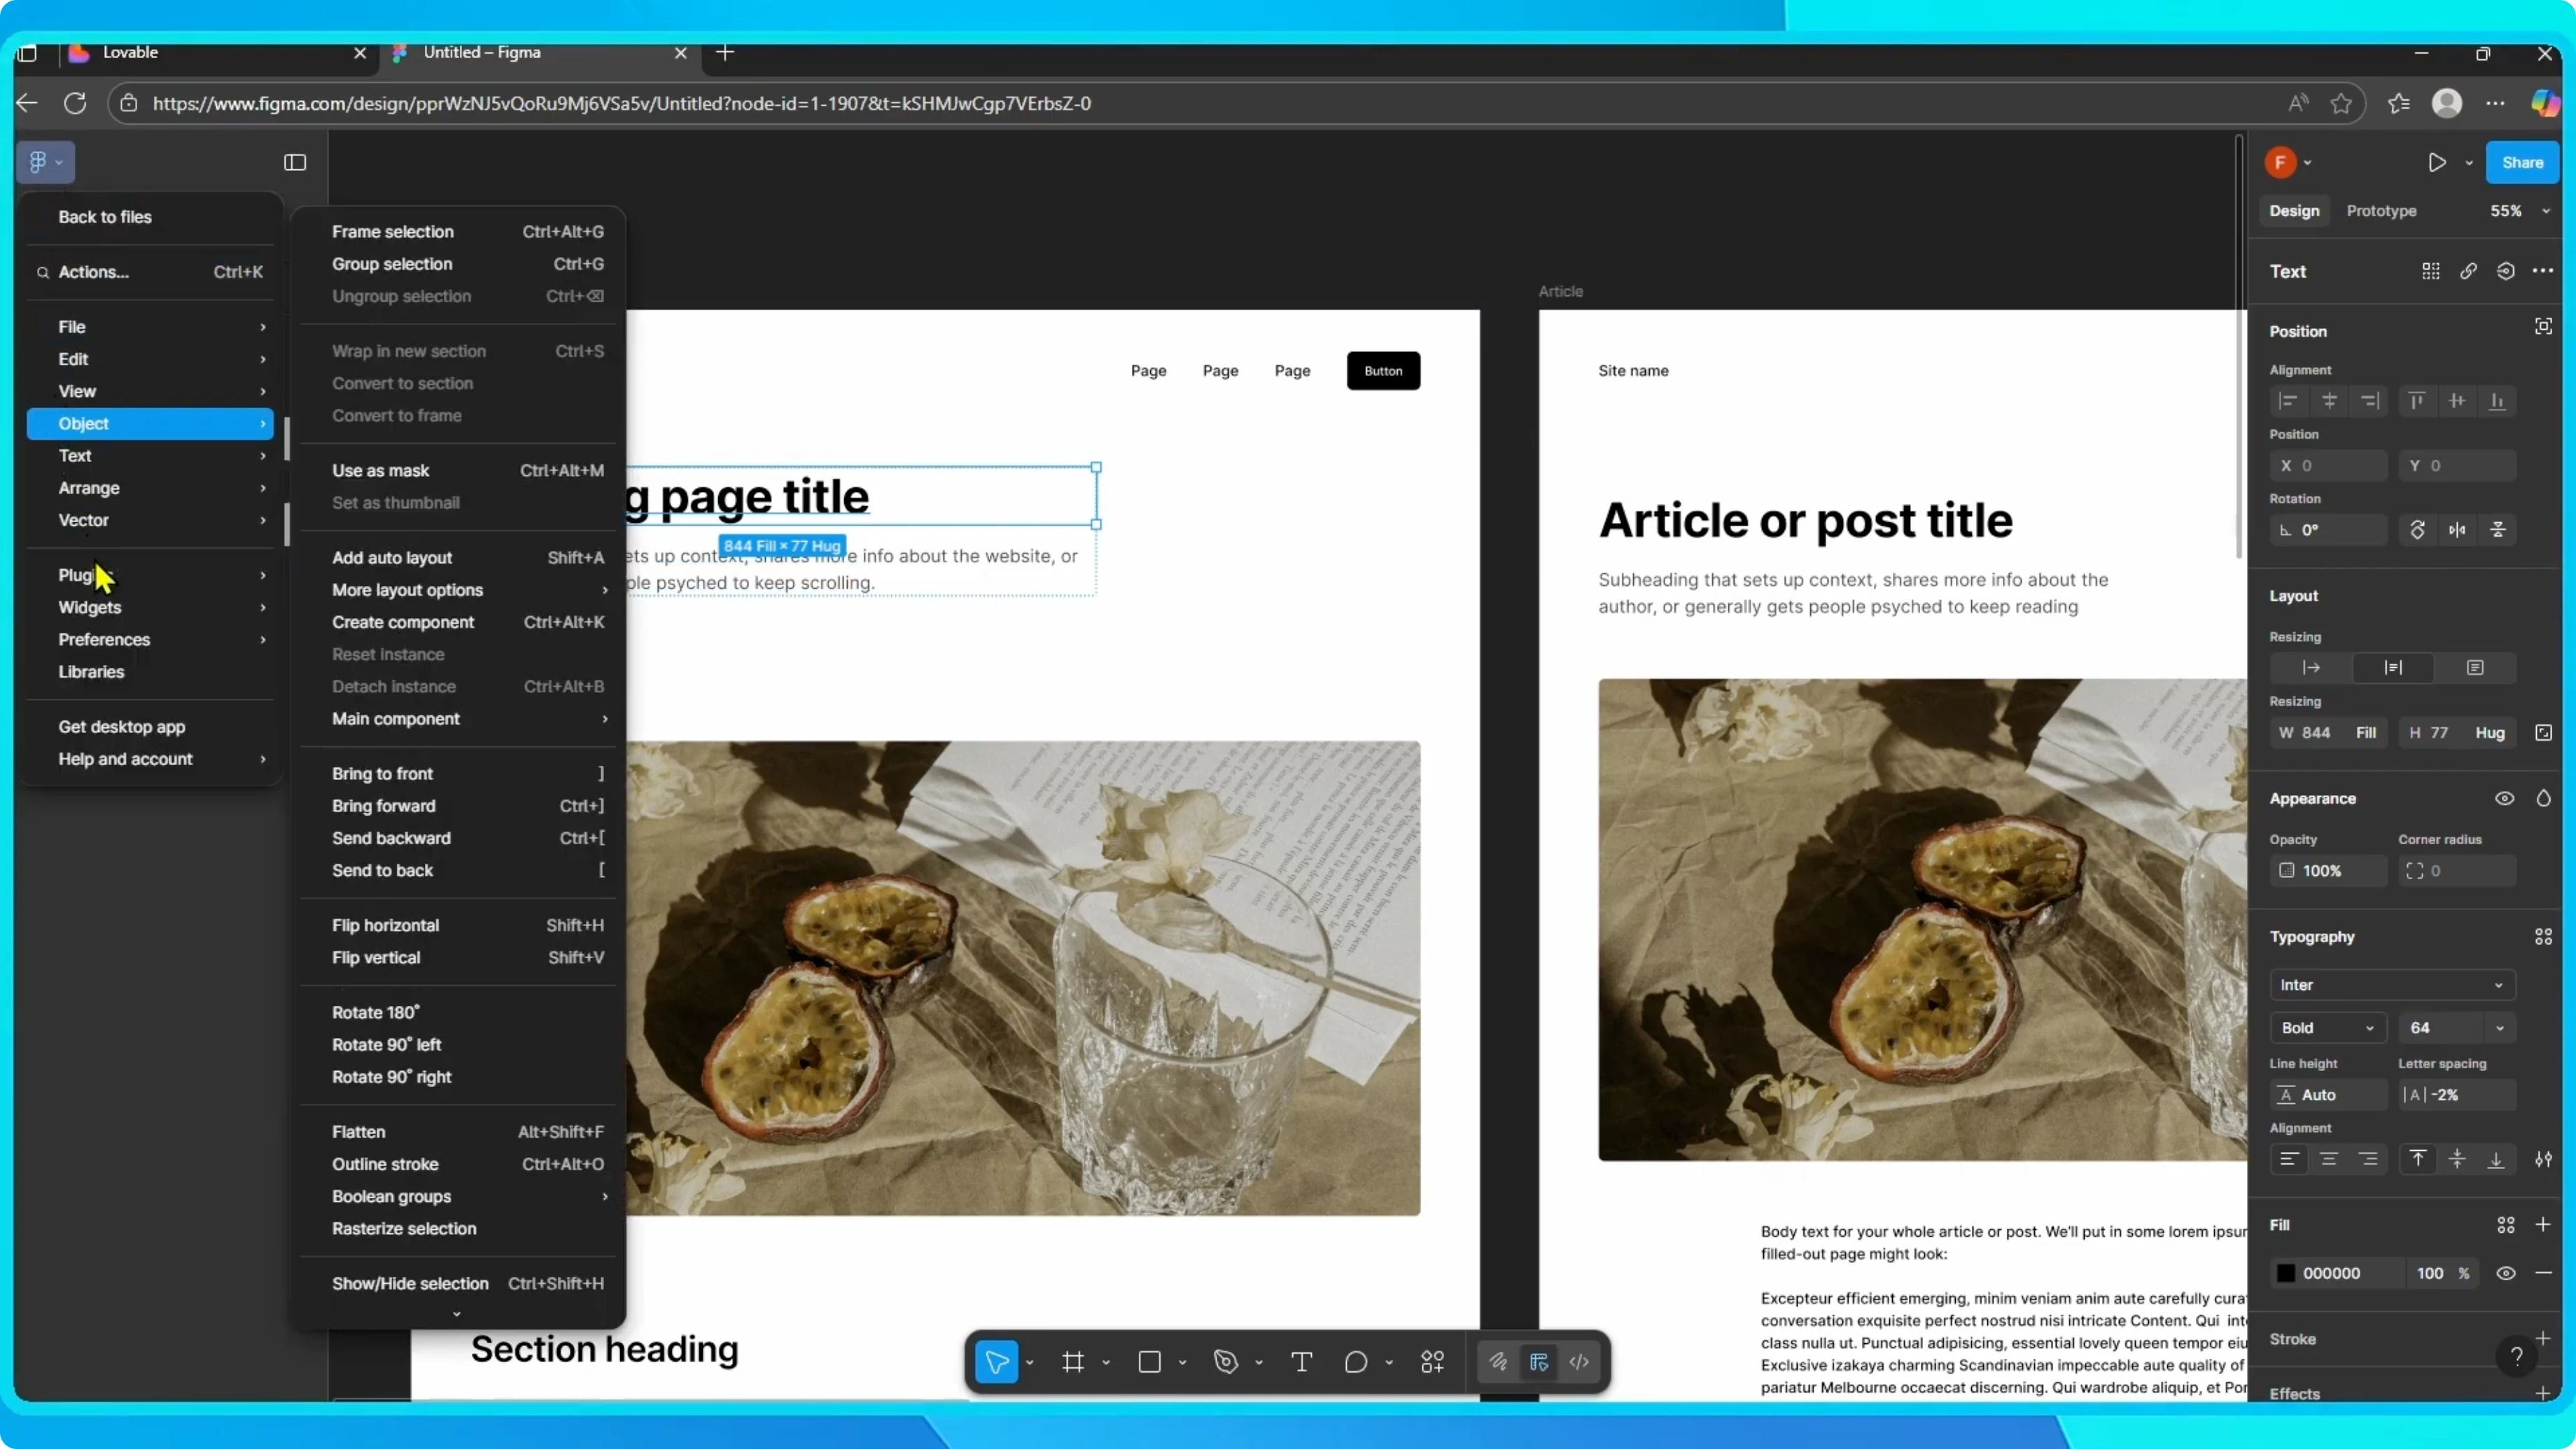Open the Bold font weight dropdown
Image resolution: width=2576 pixels, height=1449 pixels.
pyautogui.click(x=2328, y=1028)
